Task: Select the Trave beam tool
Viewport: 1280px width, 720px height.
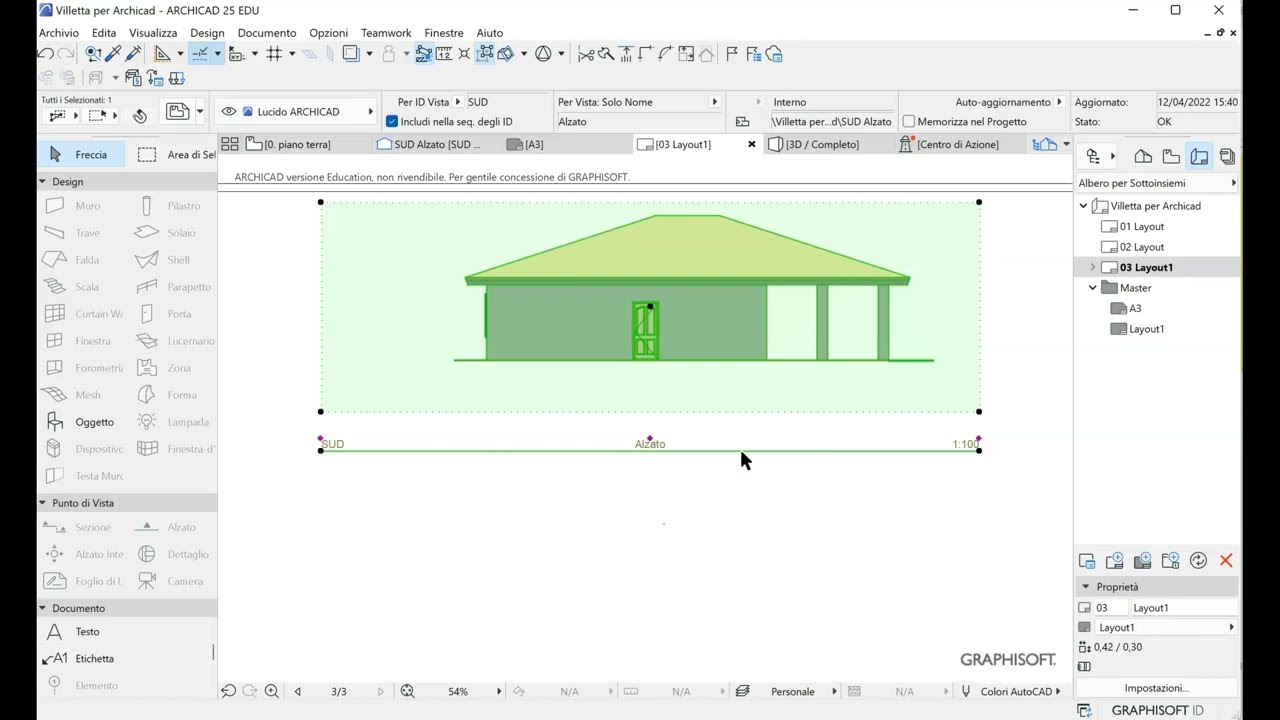Action: tap(76, 233)
